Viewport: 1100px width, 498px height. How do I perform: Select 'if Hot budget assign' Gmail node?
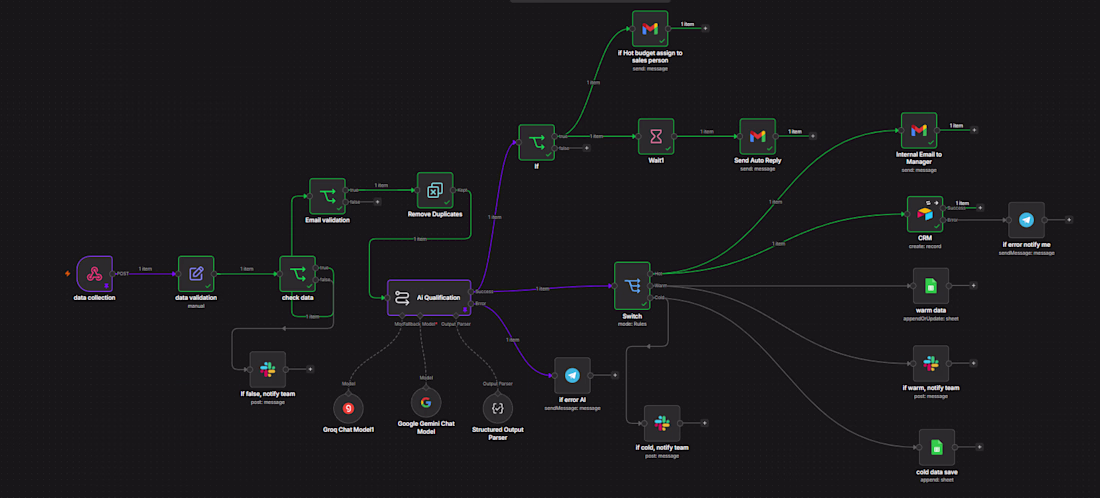click(x=650, y=29)
